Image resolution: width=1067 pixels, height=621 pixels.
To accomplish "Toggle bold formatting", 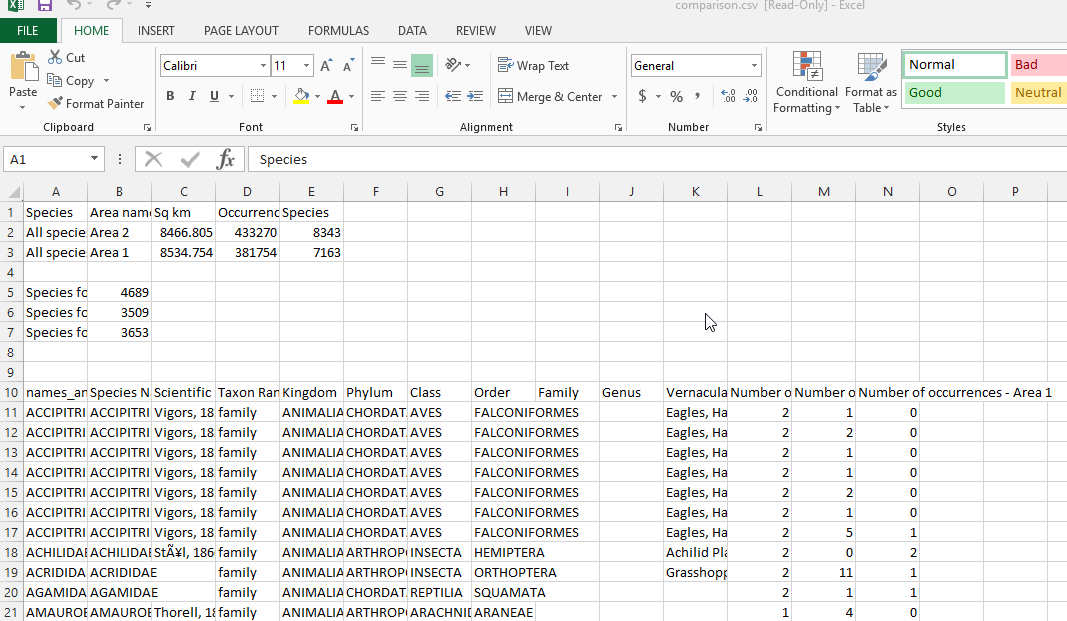I will pyautogui.click(x=170, y=96).
